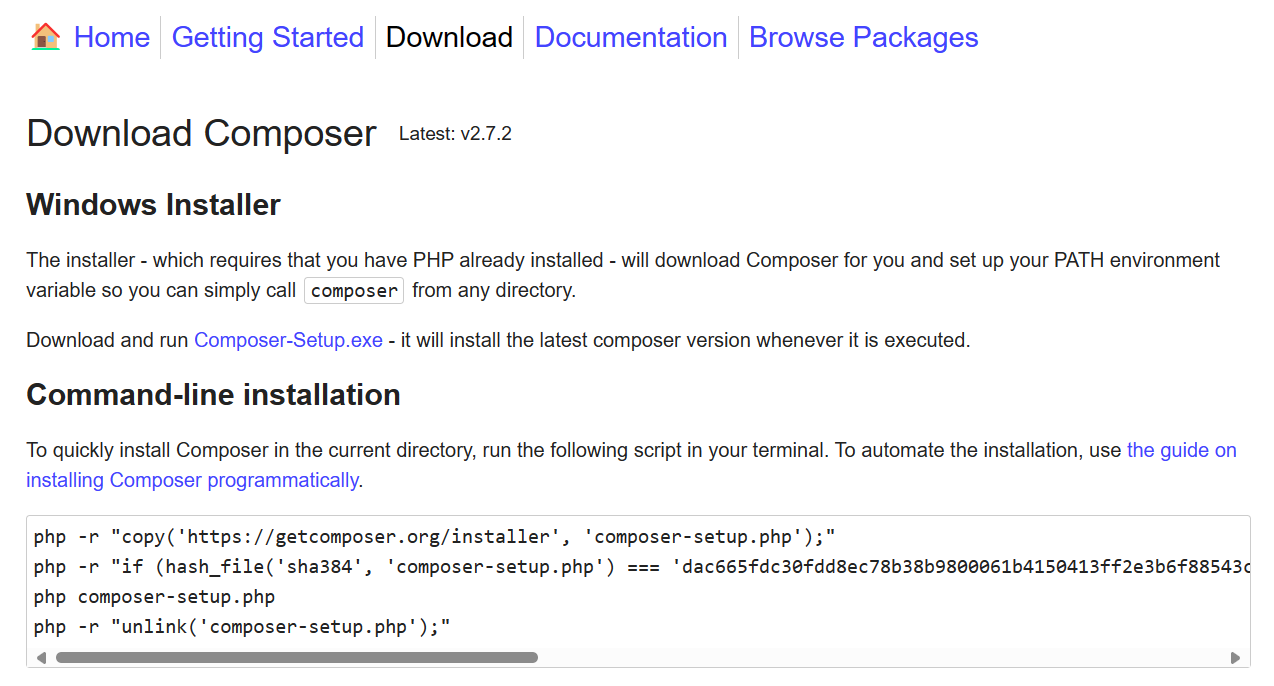This screenshot has height=686, width=1274.
Task: Open the Home page
Action: [x=111, y=37]
